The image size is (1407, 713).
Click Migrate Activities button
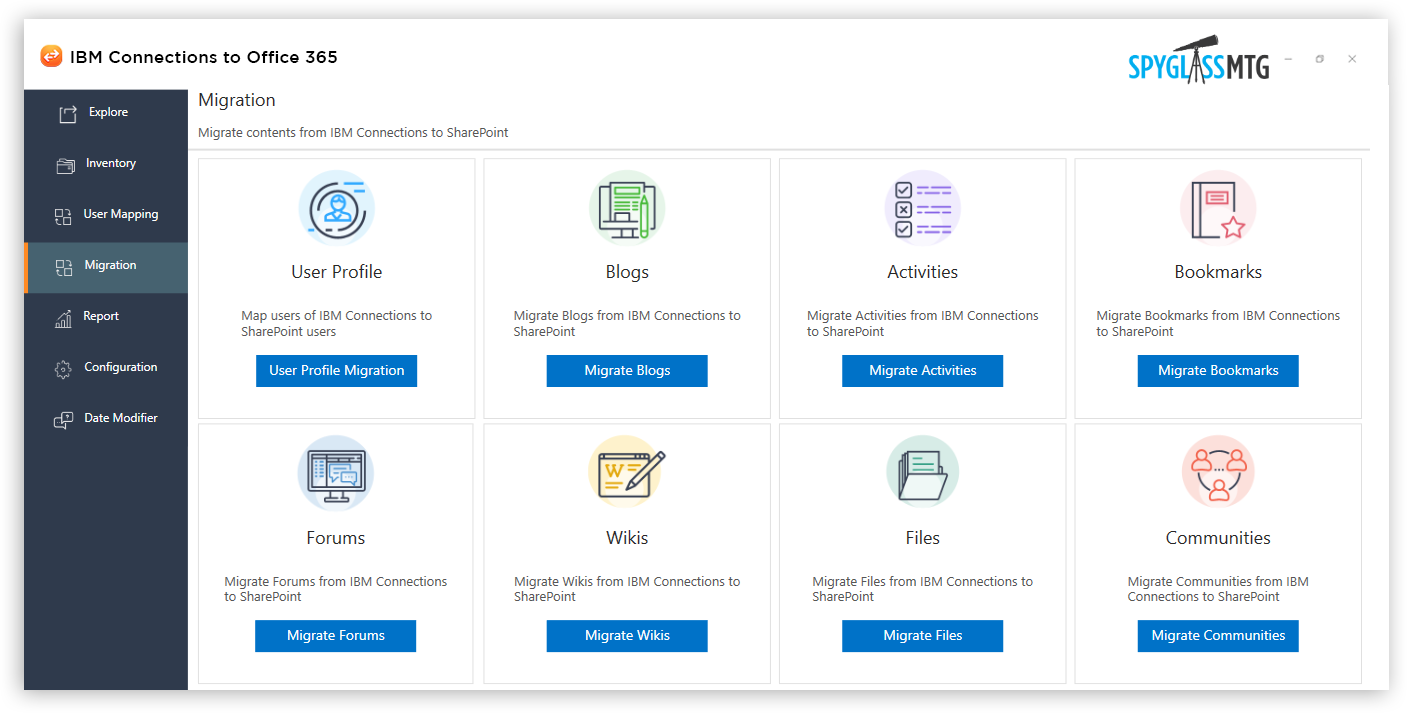922,370
